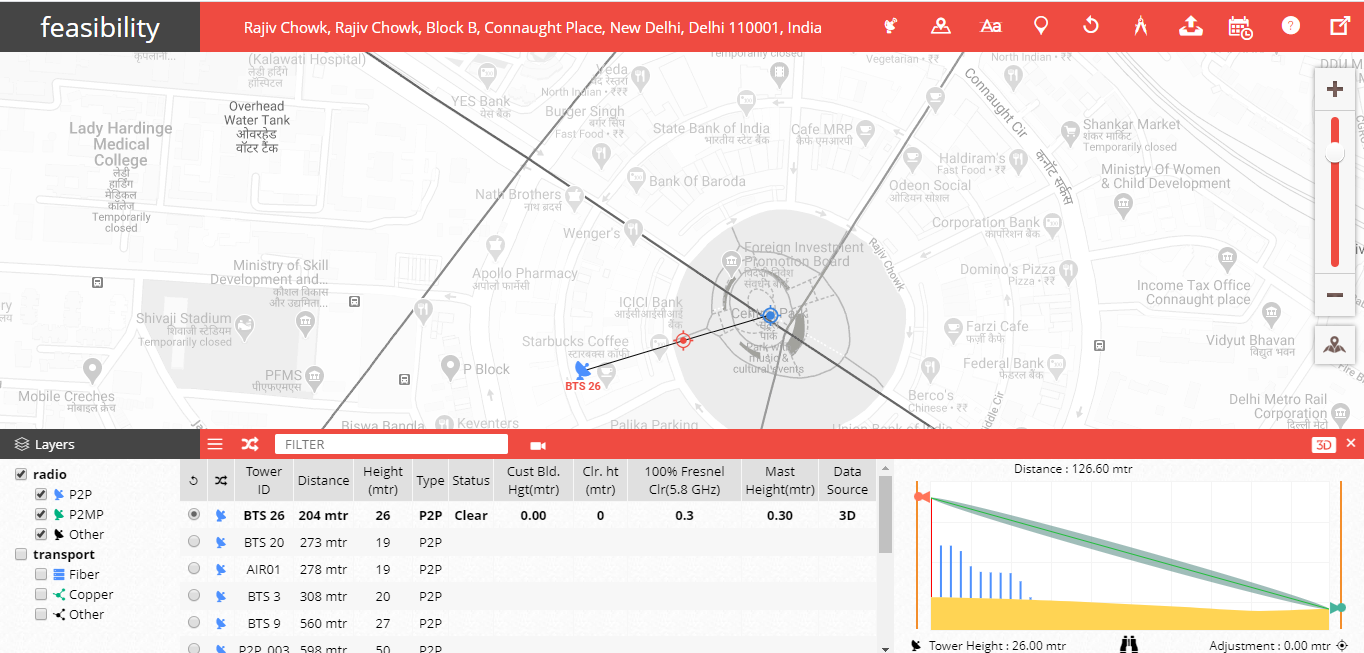Click the upload tray icon
The height and width of the screenshot is (653, 1364).
(x=1191, y=26)
